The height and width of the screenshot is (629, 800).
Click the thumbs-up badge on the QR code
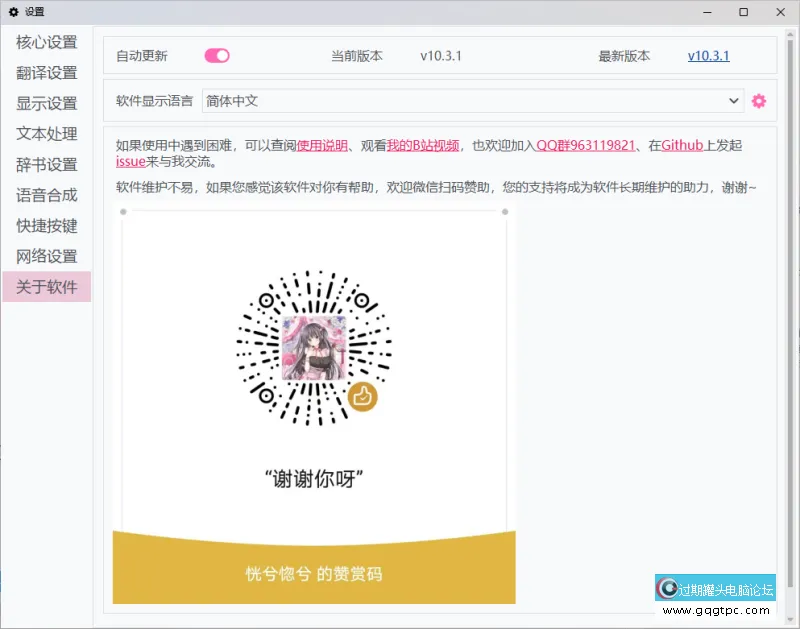[x=362, y=396]
